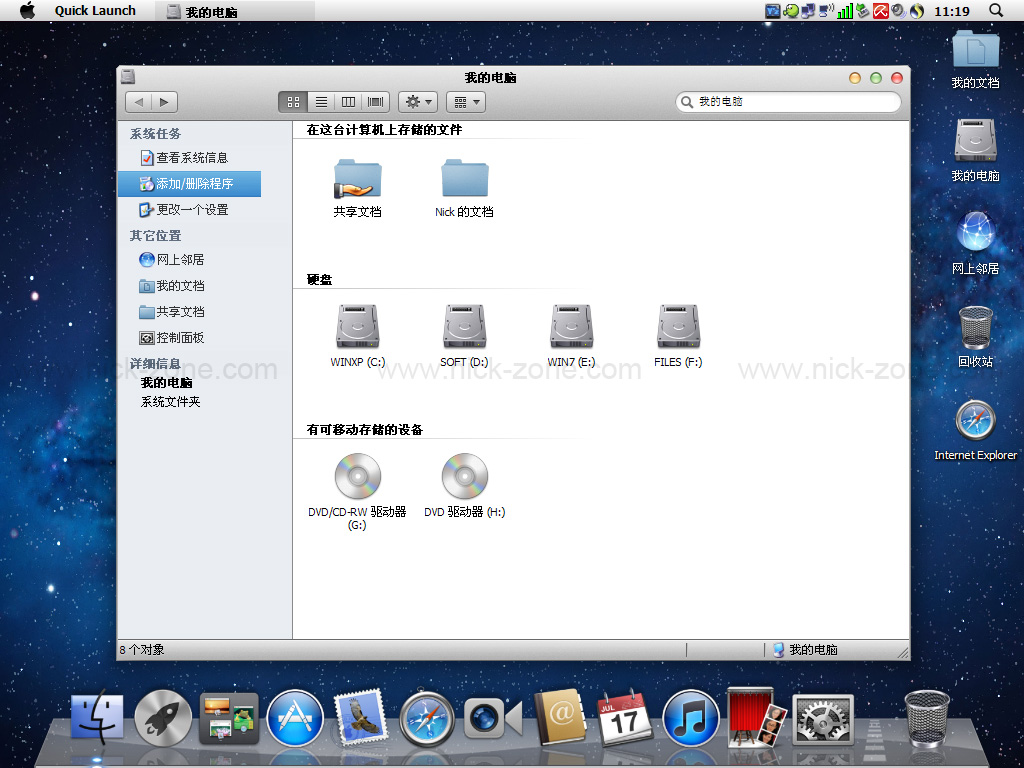Collapse the 其它位置 sidebar section

click(155, 236)
